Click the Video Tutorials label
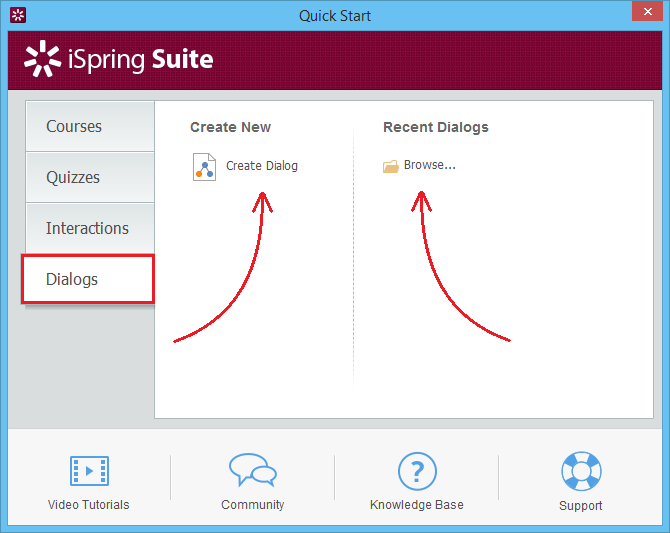 (88, 505)
